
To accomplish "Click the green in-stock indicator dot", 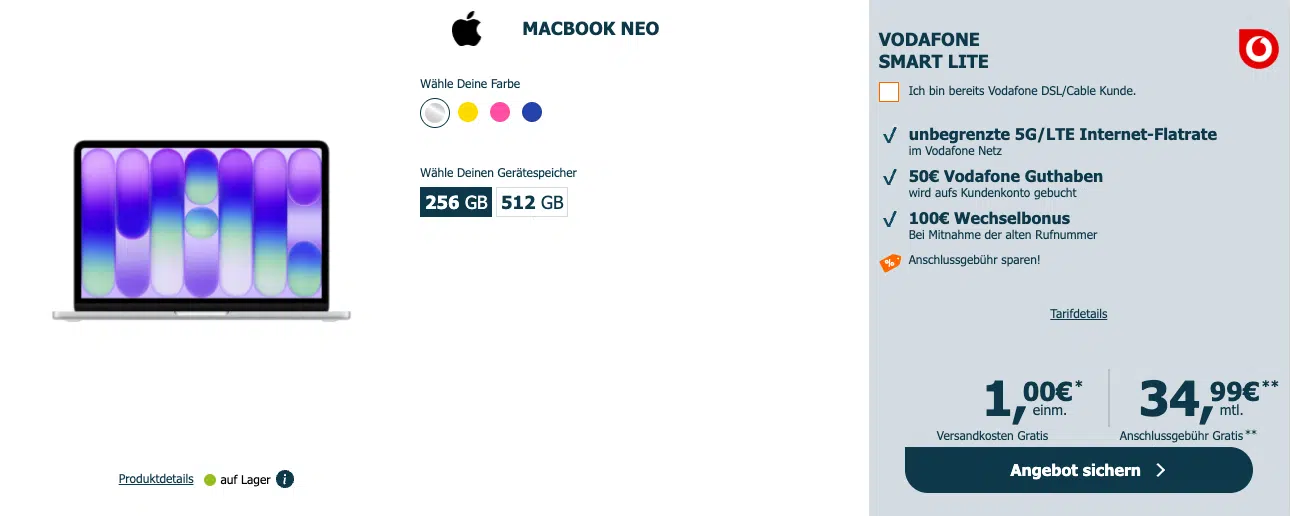I will (210, 480).
